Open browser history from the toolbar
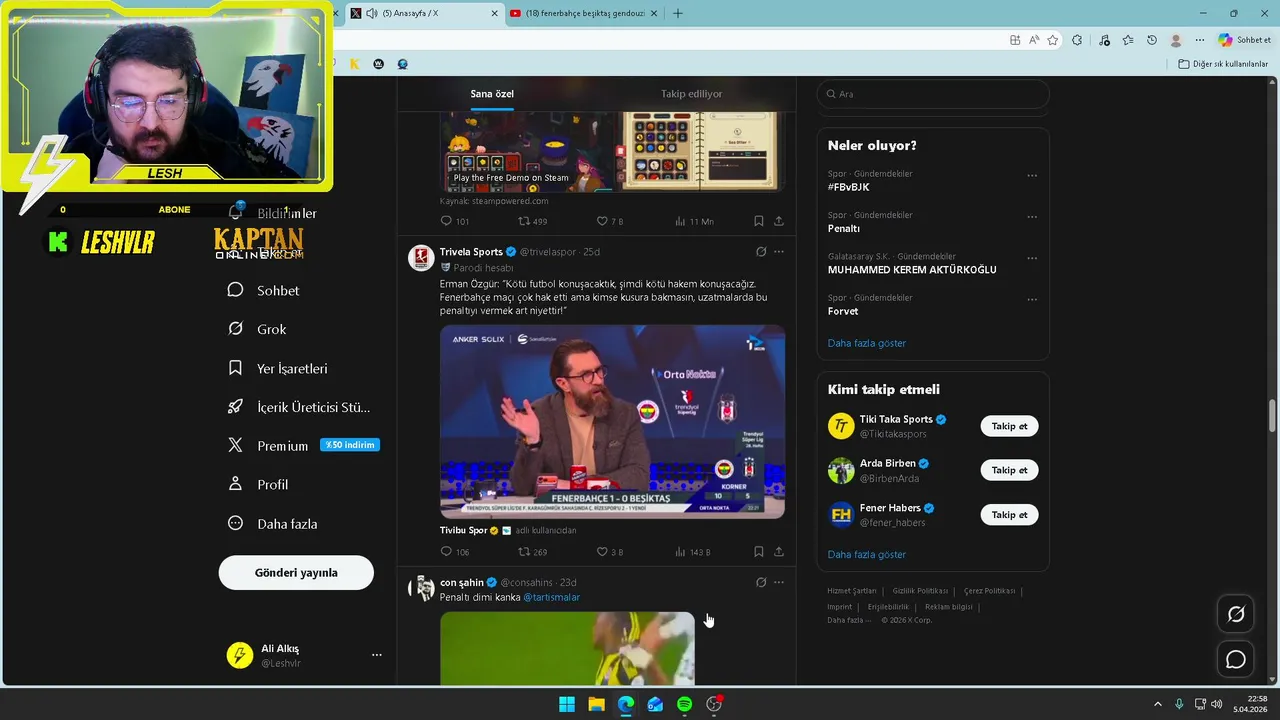 coord(1152,40)
